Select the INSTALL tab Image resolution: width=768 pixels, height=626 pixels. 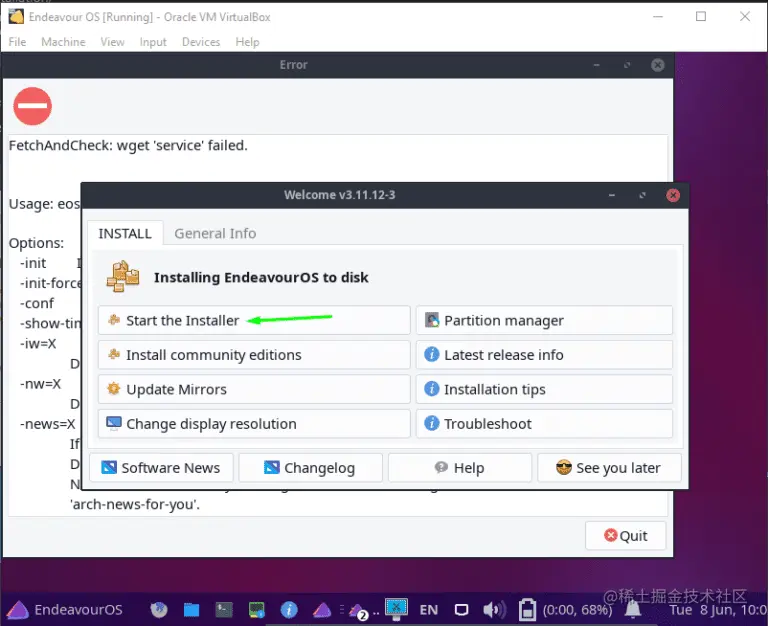click(x=125, y=233)
